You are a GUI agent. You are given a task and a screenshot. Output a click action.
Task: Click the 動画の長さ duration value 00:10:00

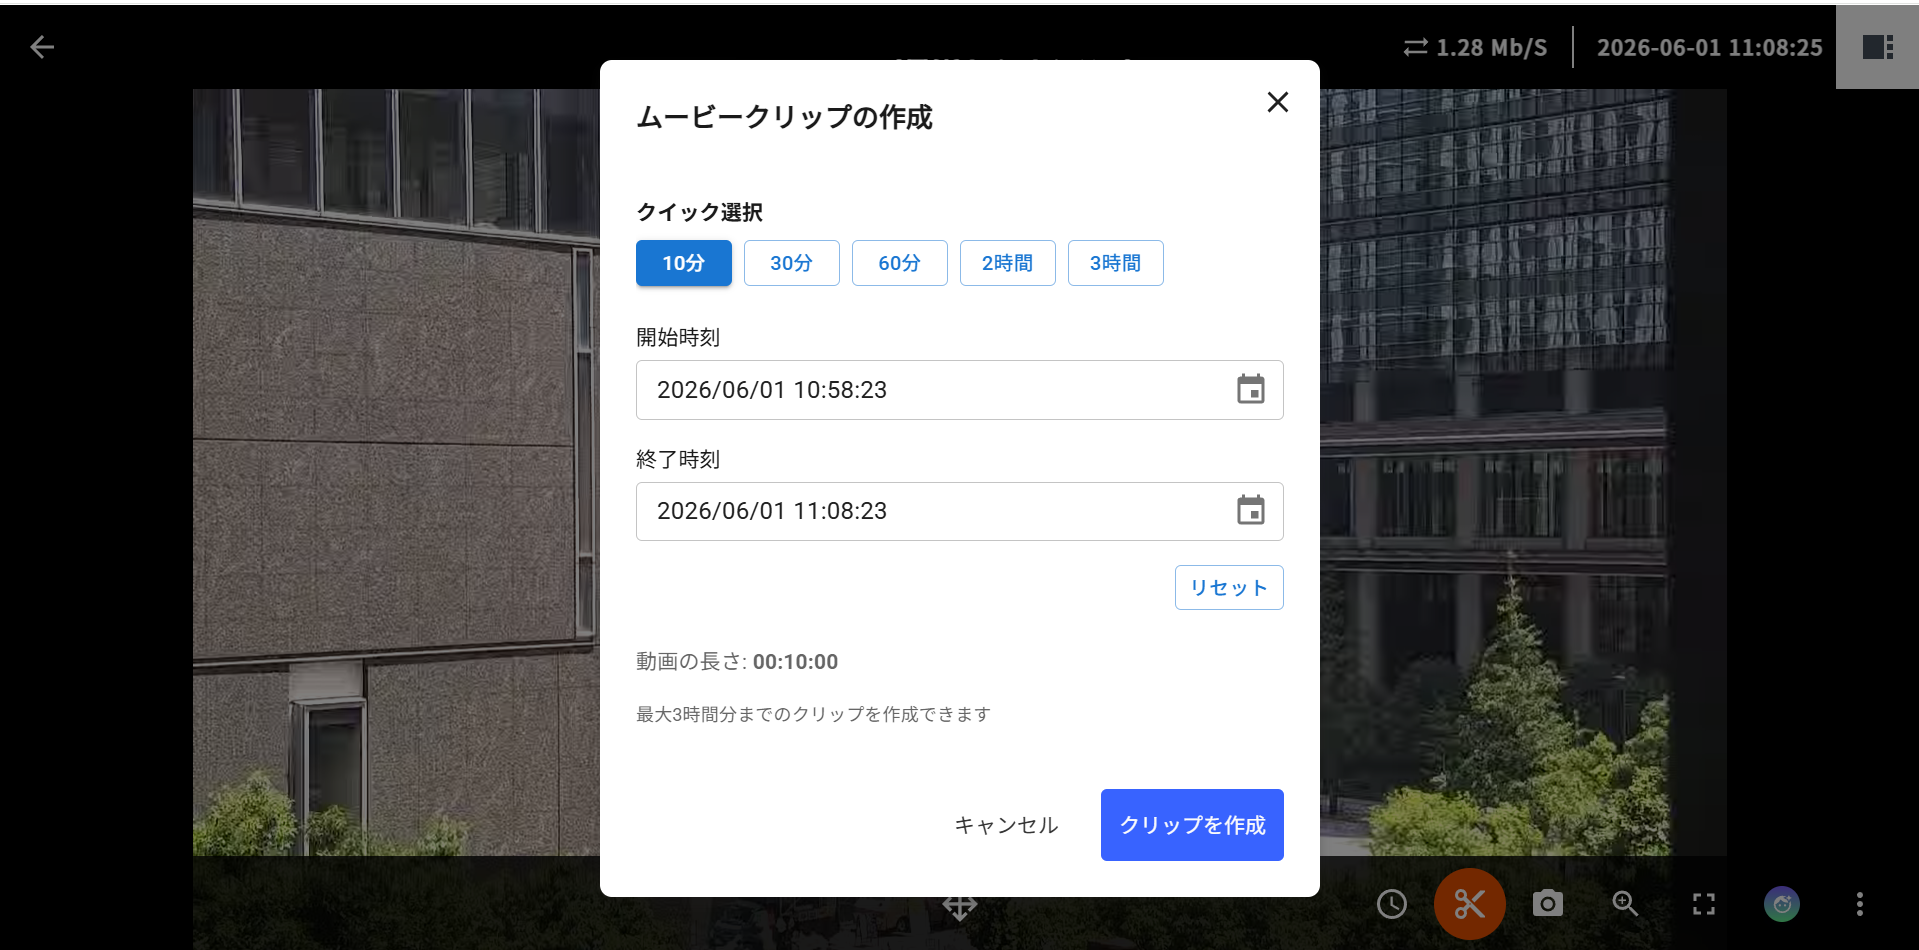pos(795,662)
